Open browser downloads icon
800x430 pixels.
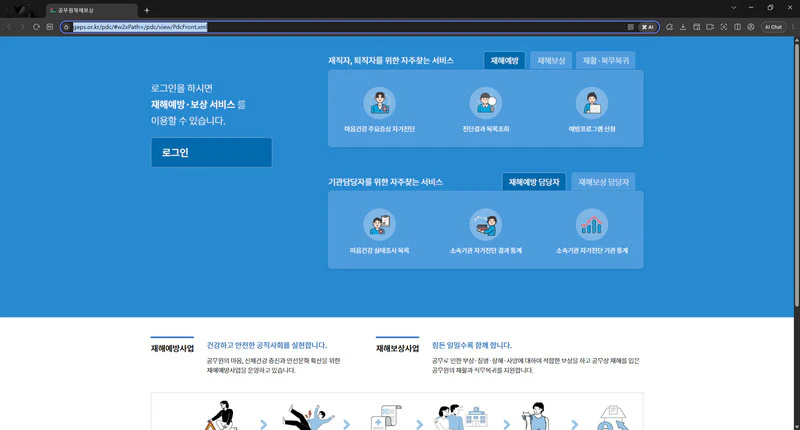[x=683, y=27]
